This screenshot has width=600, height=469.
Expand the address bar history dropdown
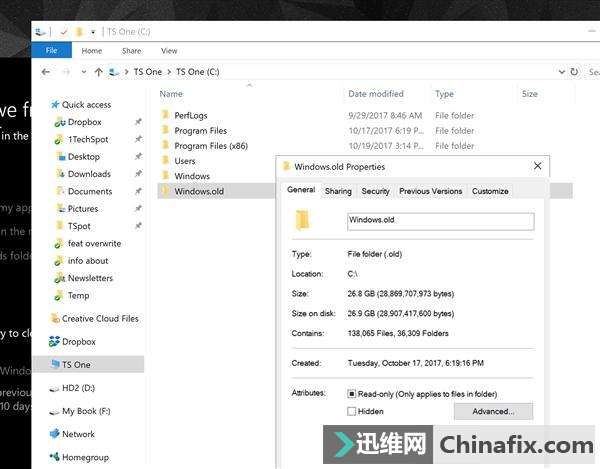click(561, 72)
